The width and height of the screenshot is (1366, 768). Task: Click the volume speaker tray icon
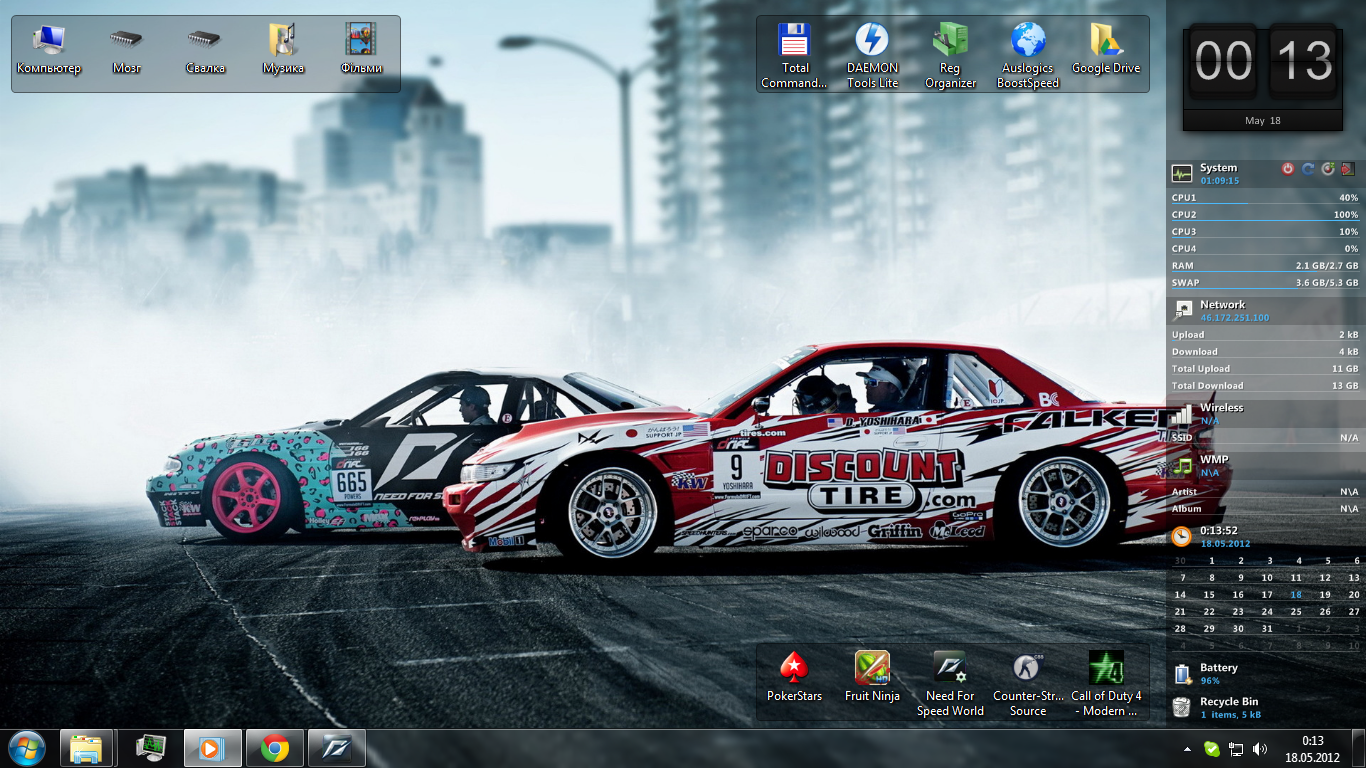pos(1260,749)
